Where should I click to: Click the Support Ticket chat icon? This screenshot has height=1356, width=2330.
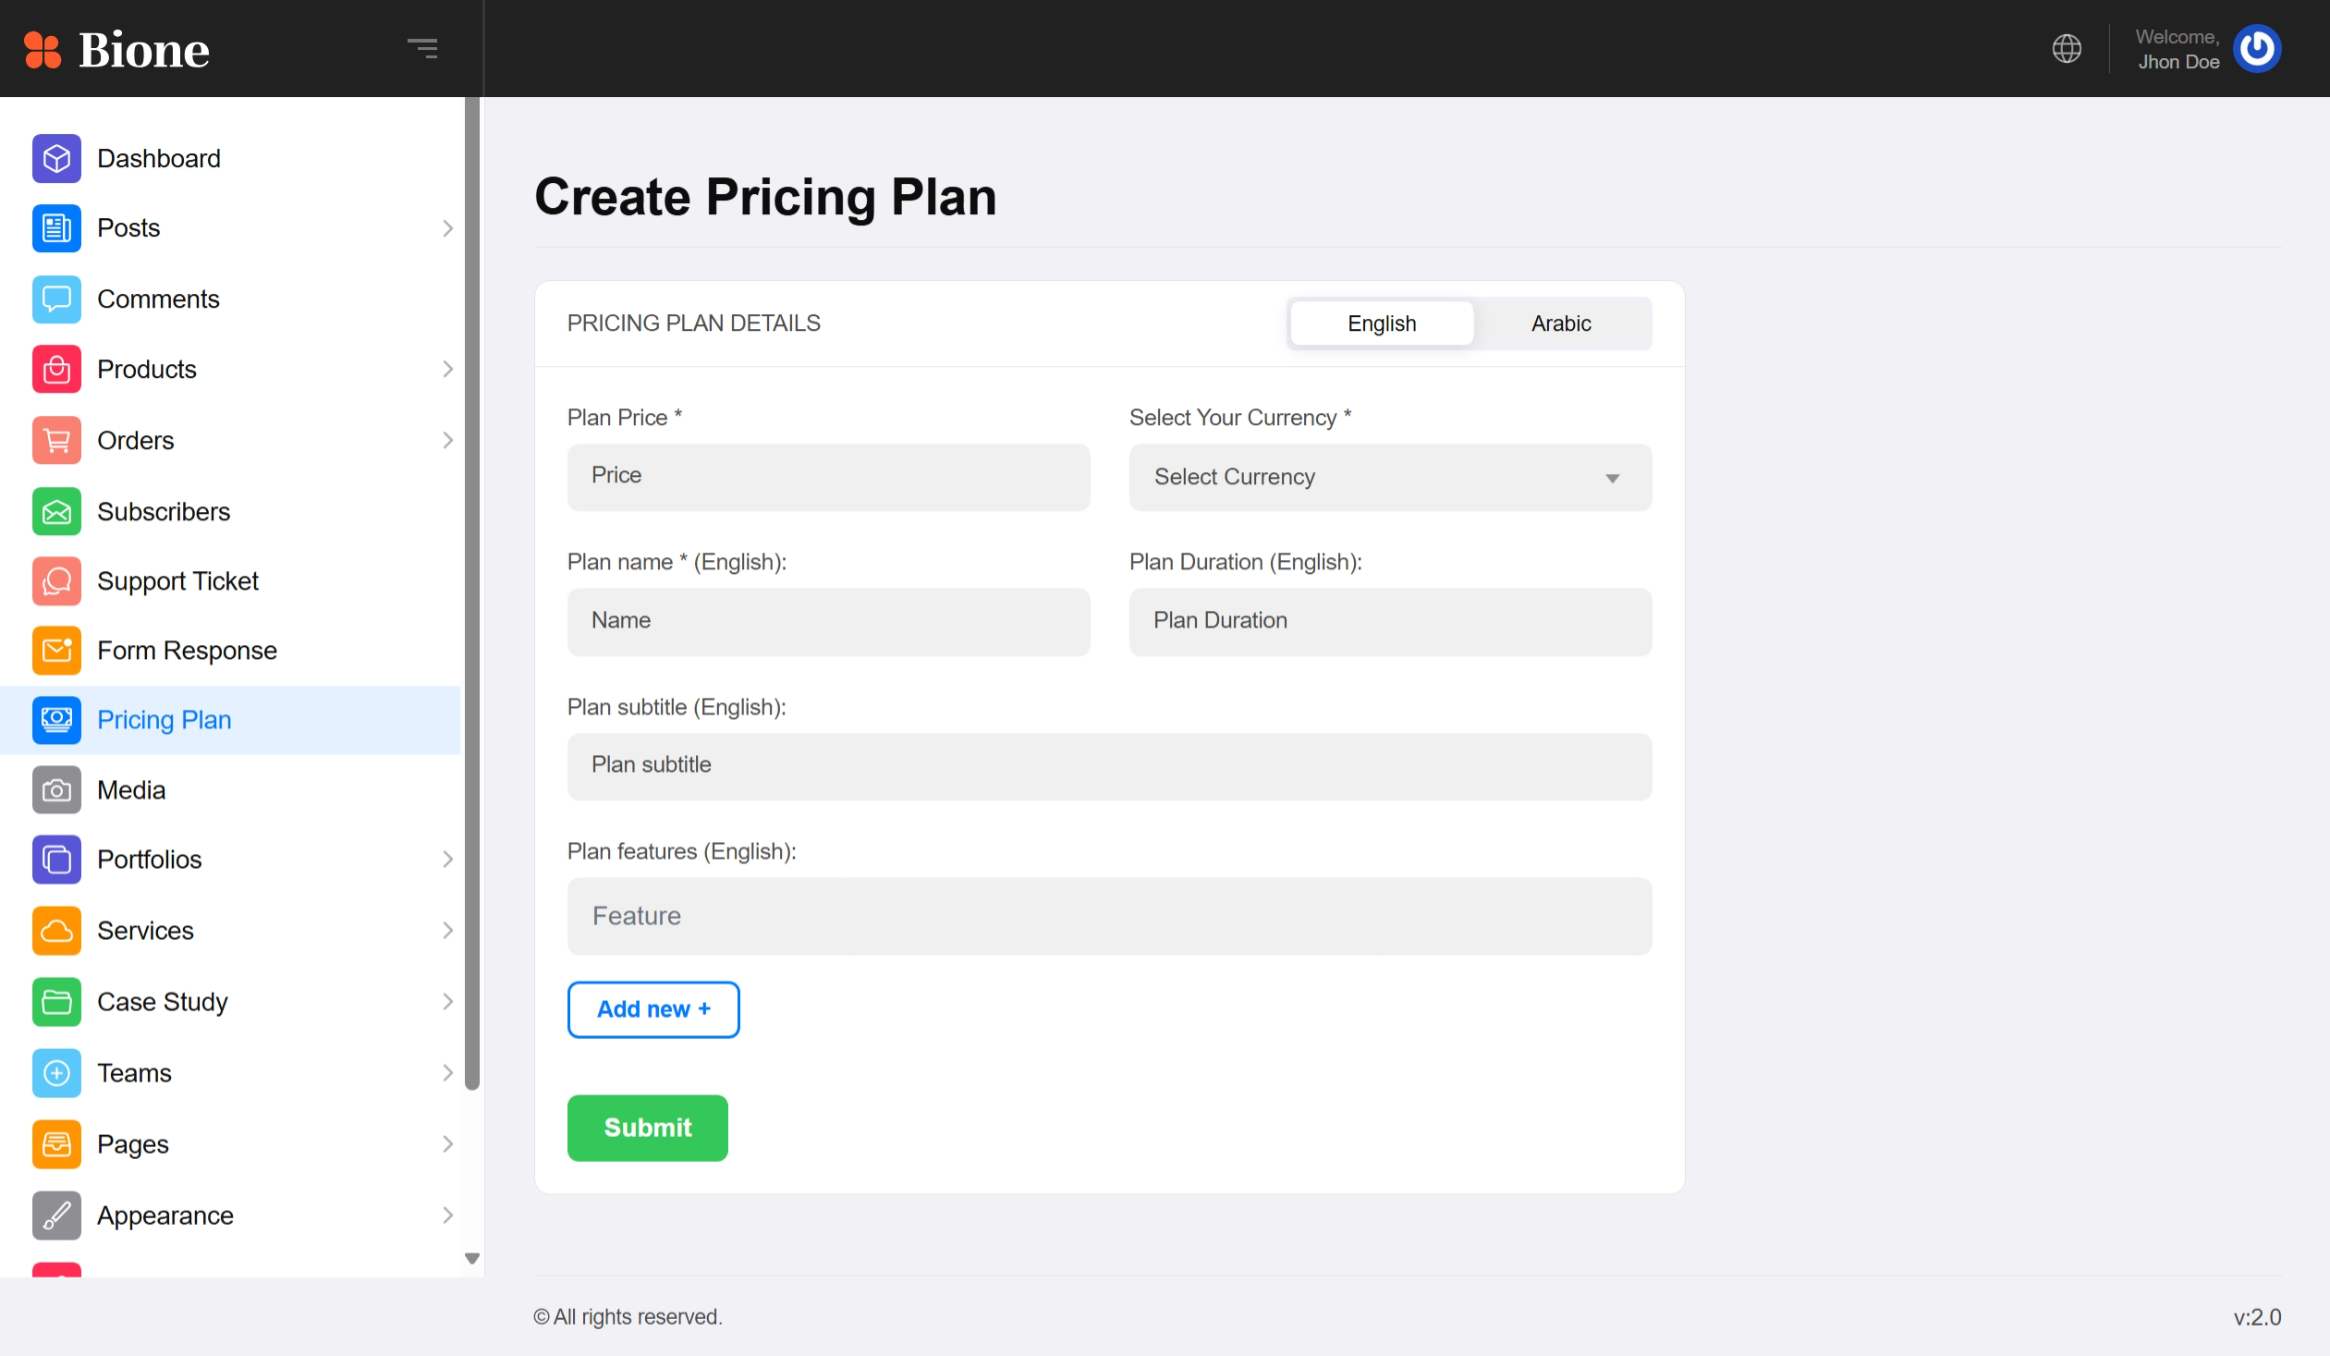click(x=56, y=581)
